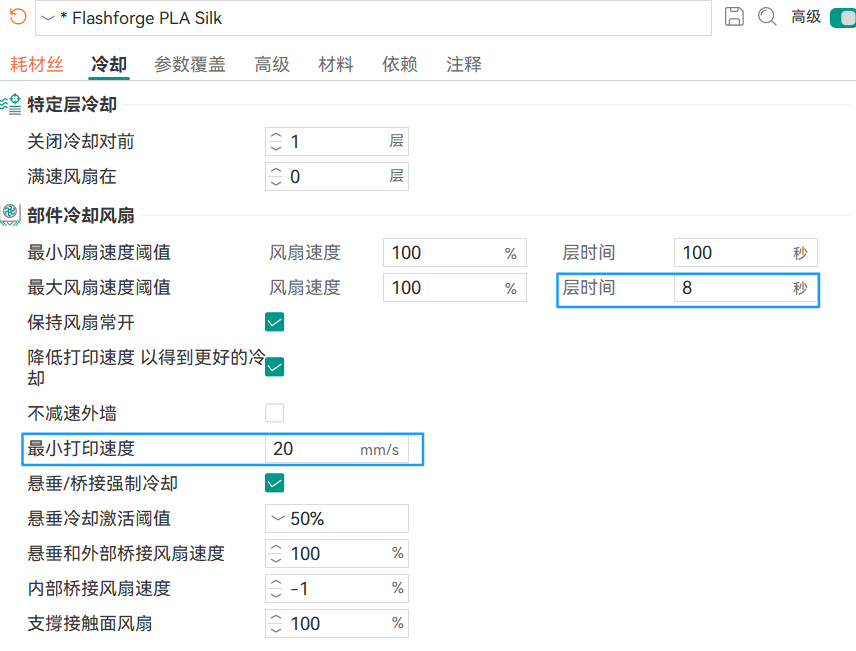
Task: Open the 参数覆盖 tab
Action: coord(190,64)
